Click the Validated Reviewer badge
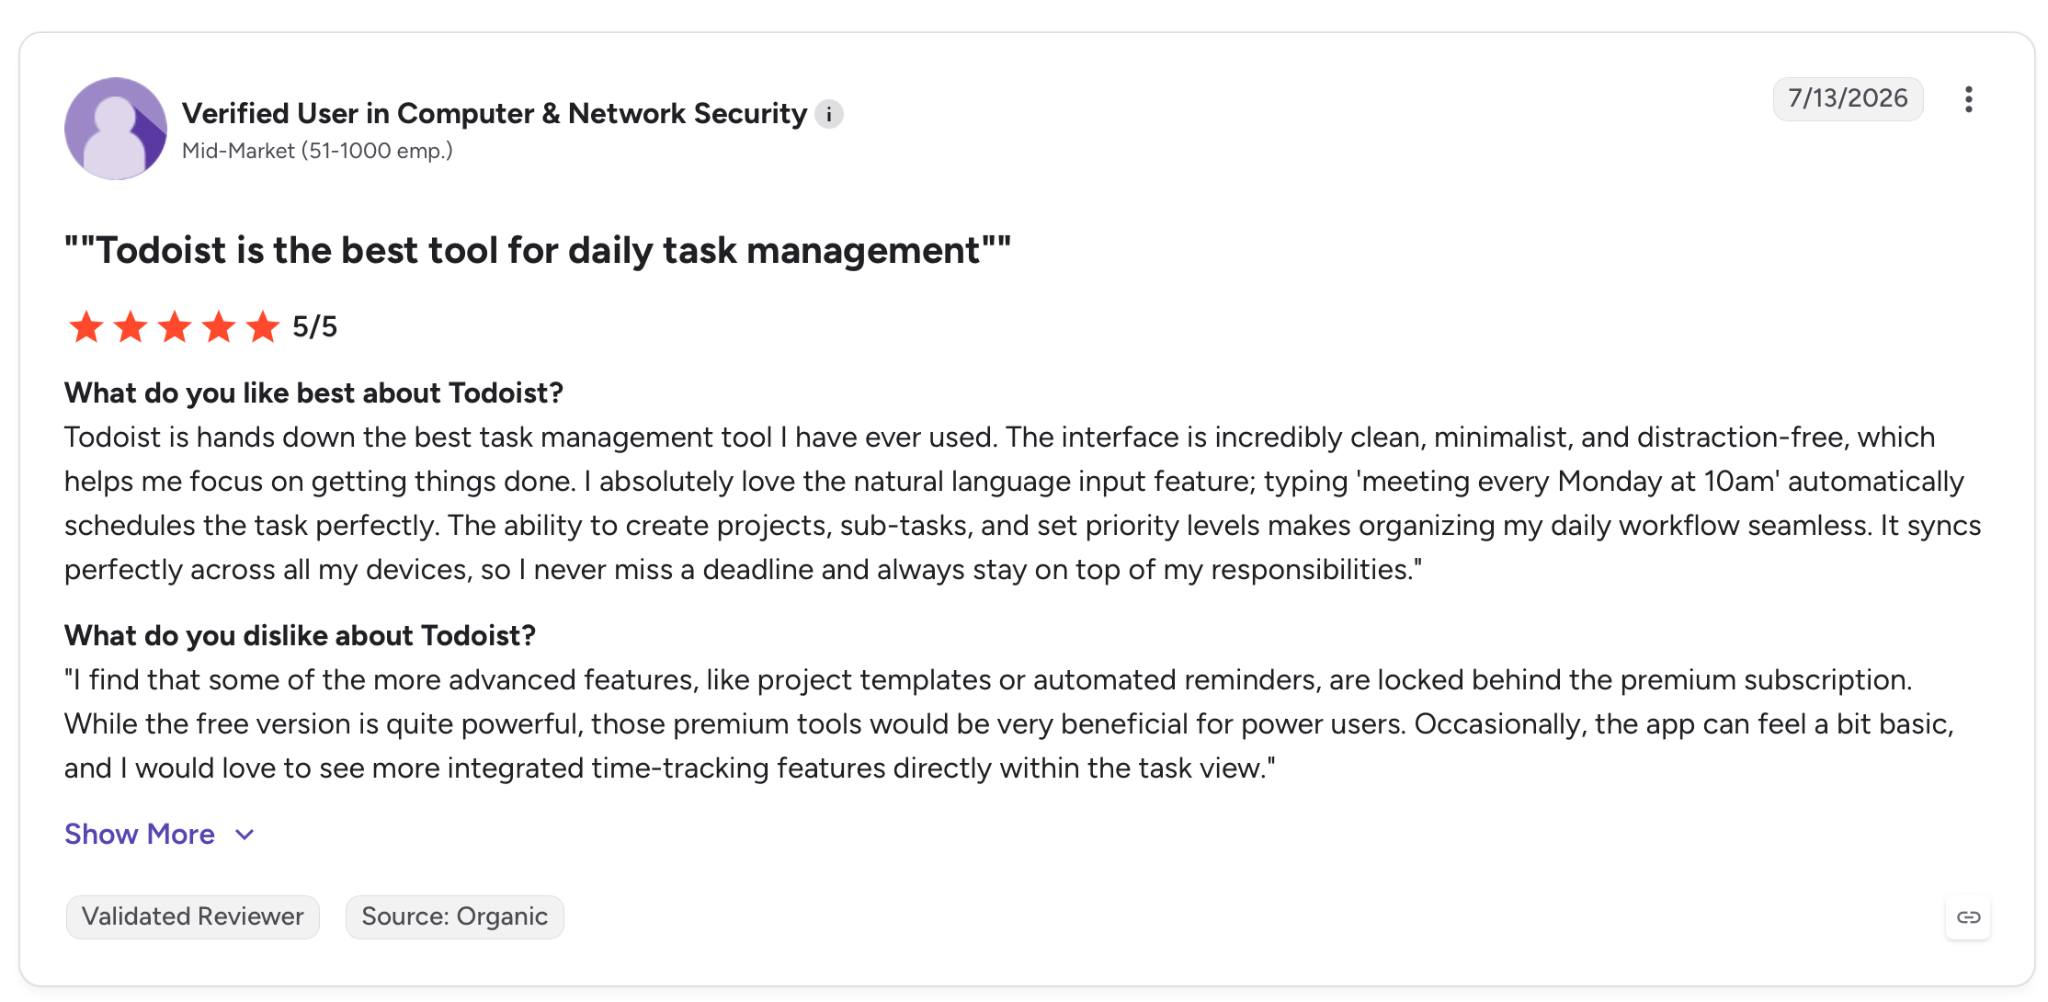The image size is (2048, 1002). point(193,917)
